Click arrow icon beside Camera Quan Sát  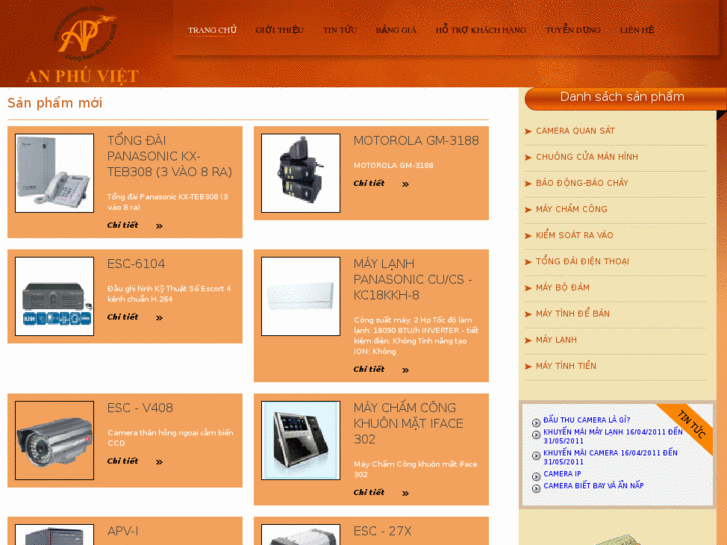(528, 131)
